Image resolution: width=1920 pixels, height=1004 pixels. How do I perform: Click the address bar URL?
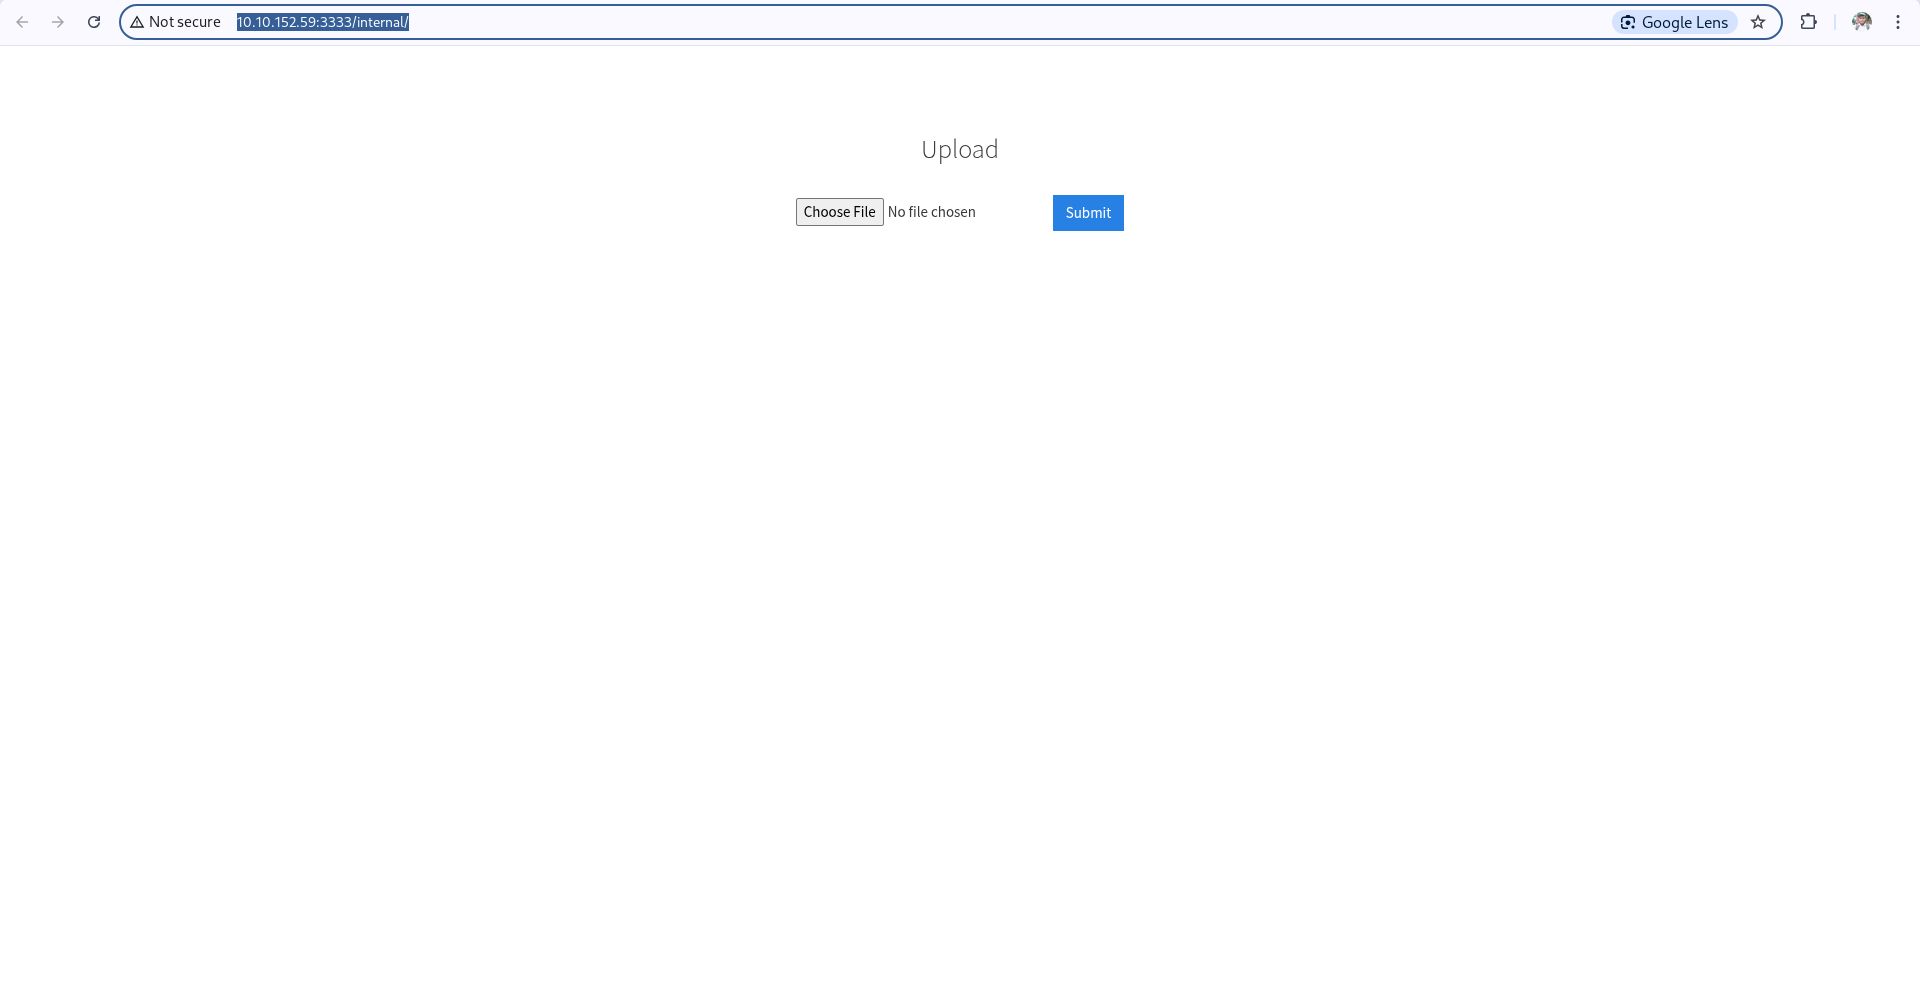(323, 22)
